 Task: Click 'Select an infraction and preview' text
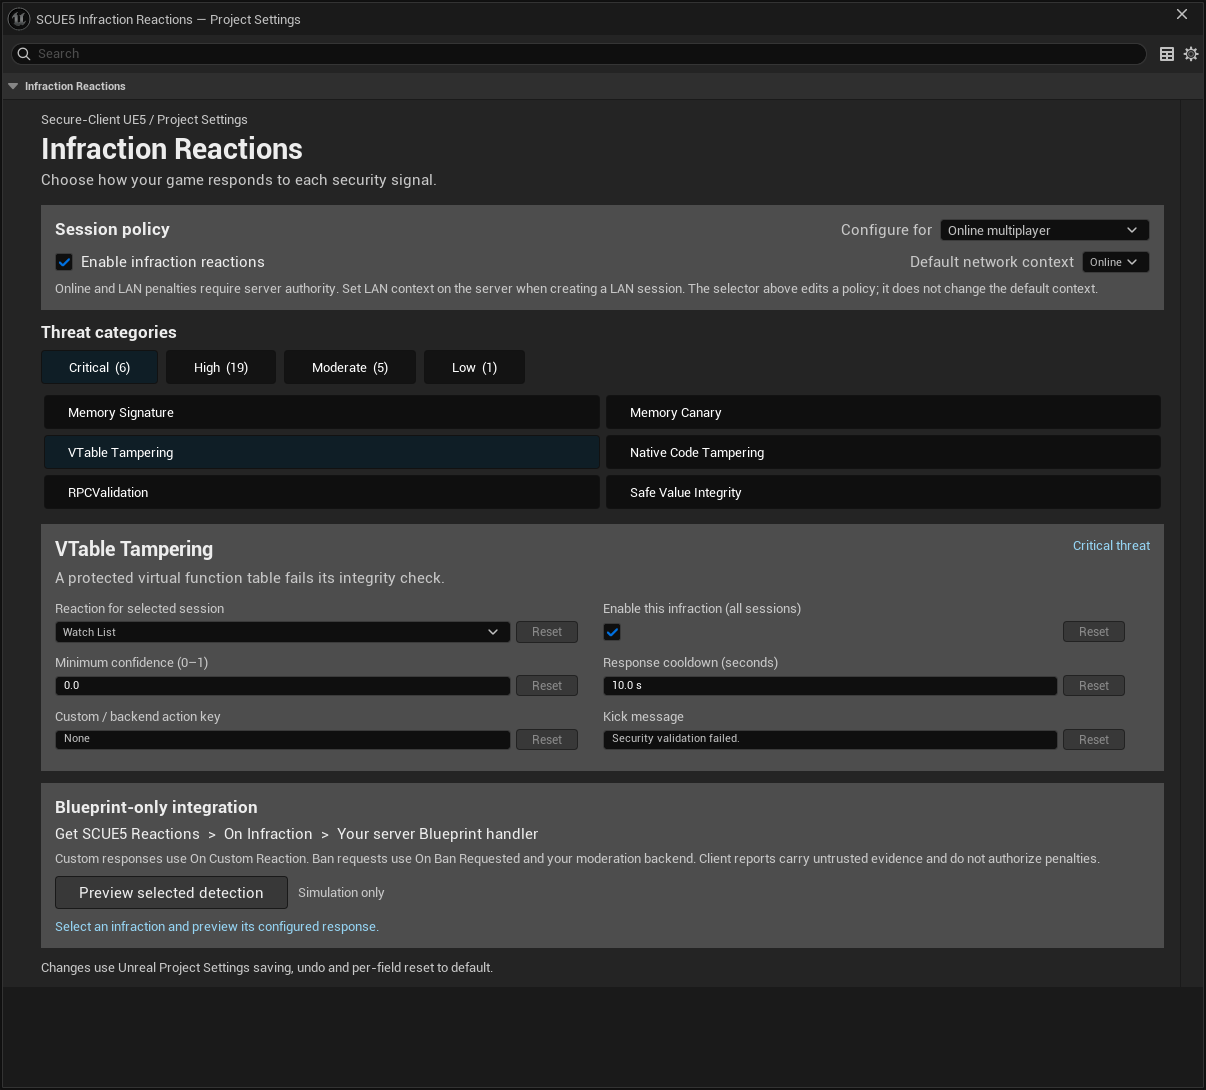(x=217, y=927)
